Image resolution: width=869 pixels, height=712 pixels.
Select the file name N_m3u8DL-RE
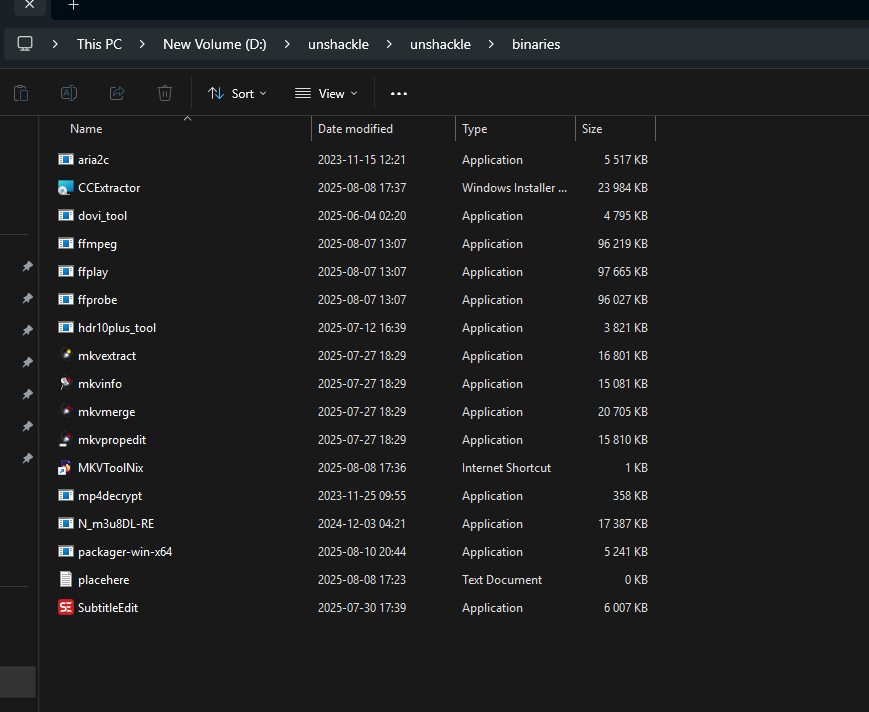(x=116, y=524)
